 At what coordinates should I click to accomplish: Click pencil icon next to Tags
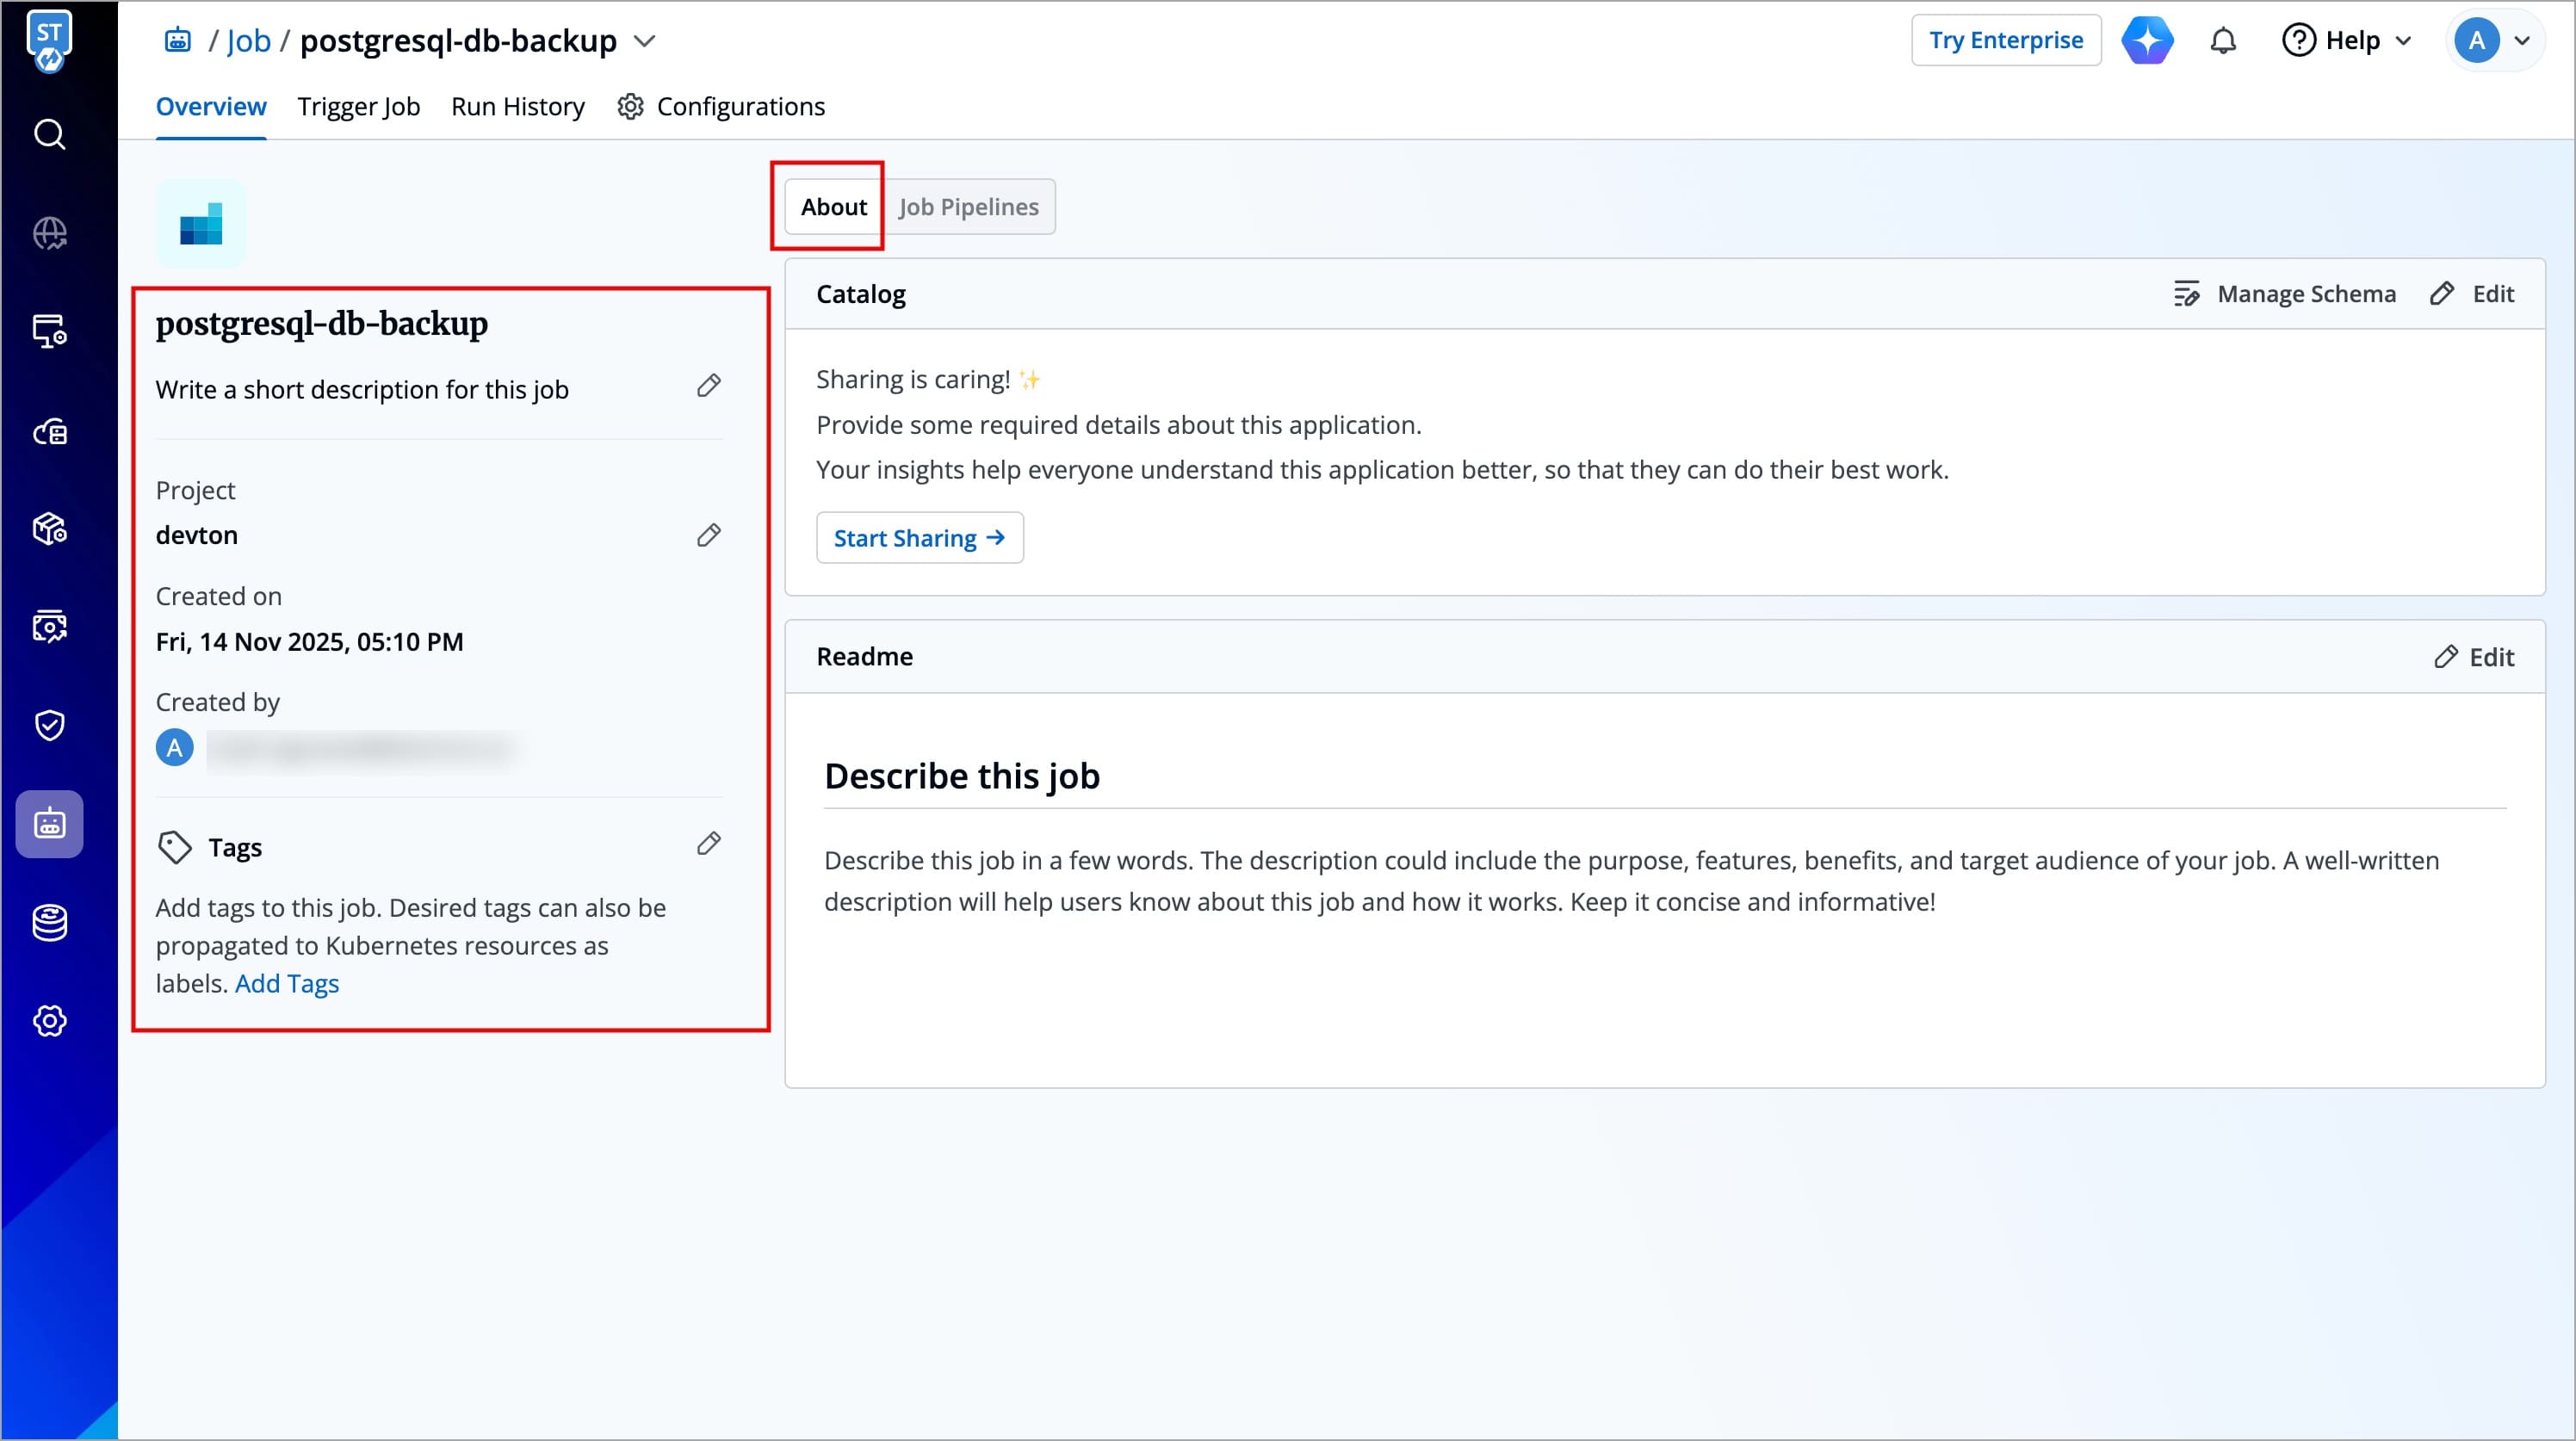(708, 844)
